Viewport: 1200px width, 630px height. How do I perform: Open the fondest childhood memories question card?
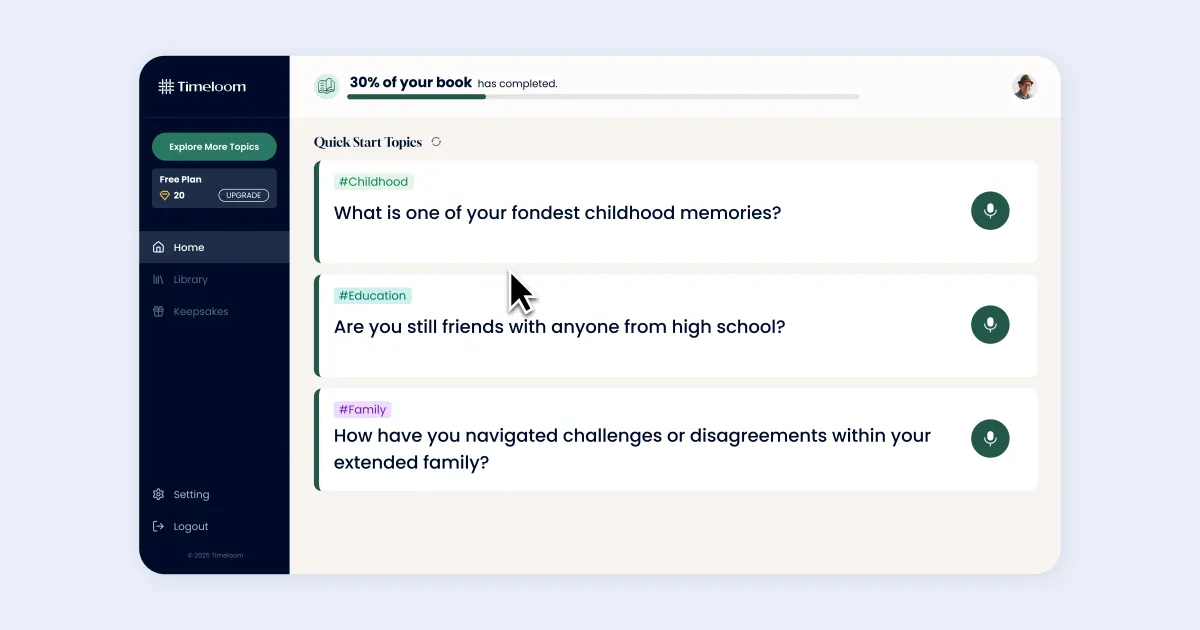click(676, 211)
